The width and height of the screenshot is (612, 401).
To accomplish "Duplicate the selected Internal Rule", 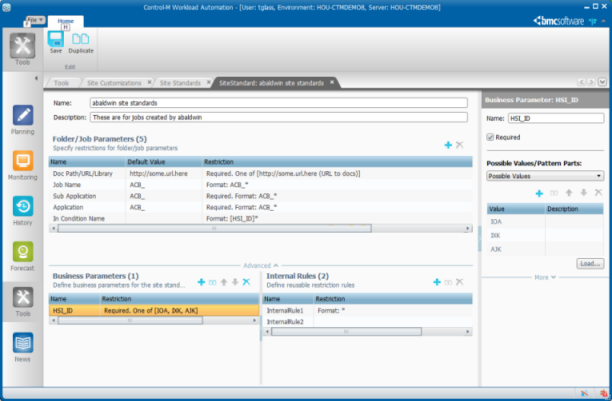I will (x=448, y=282).
